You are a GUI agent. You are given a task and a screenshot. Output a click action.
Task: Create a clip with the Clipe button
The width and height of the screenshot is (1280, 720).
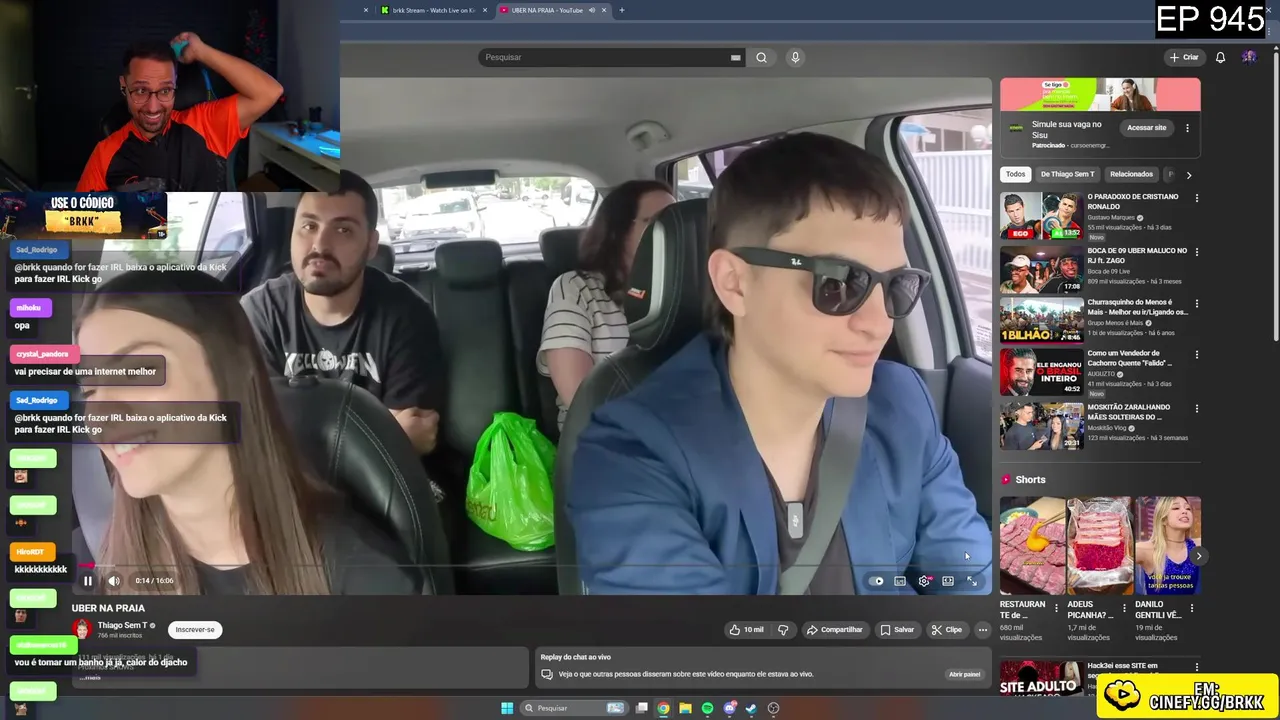point(946,630)
